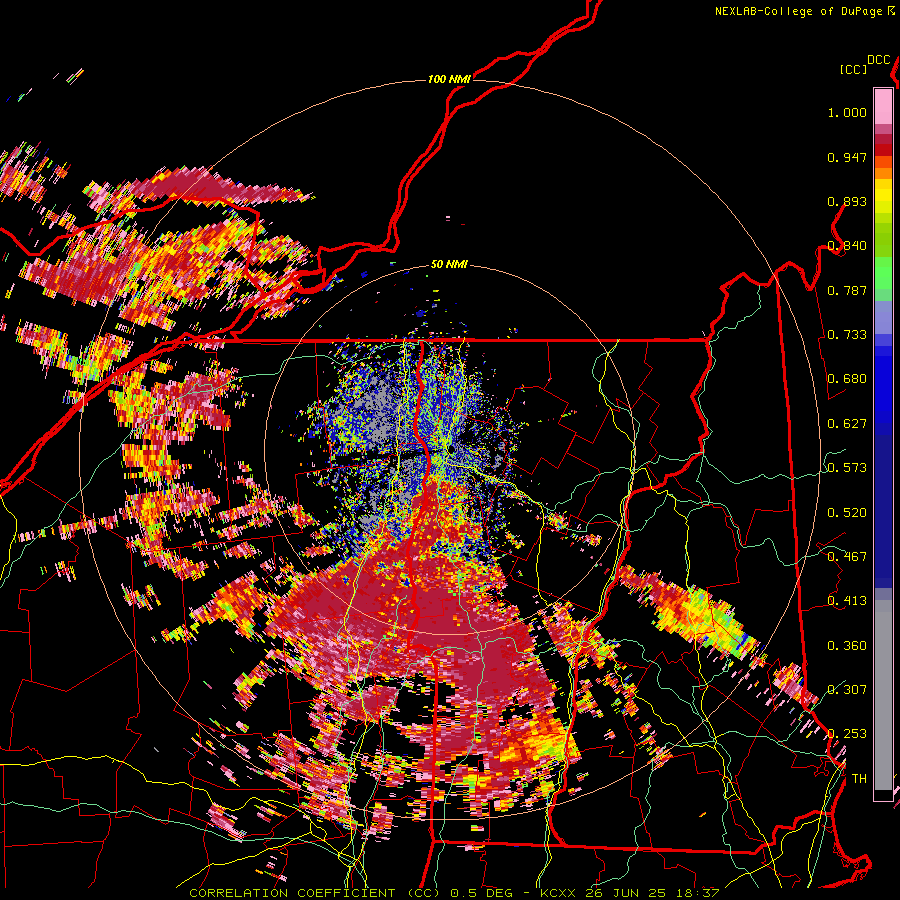
Task: Click the 0.893 scale value
Action: 847,201
